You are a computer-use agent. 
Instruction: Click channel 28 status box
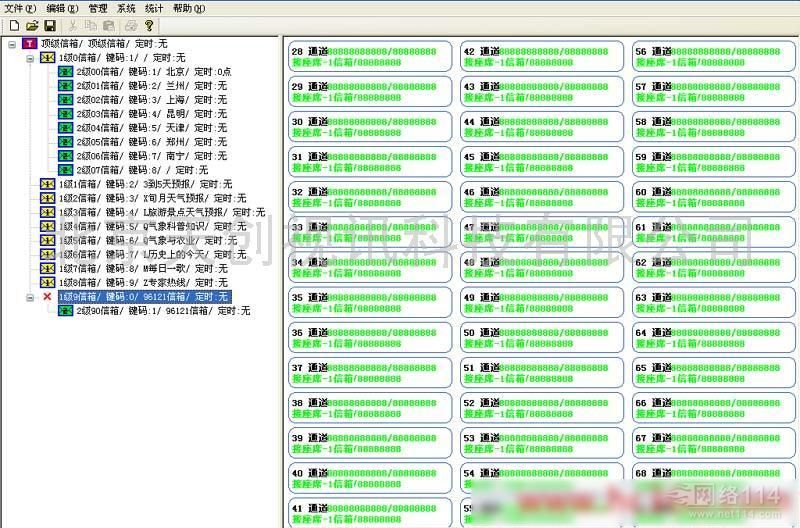pyautogui.click(x=369, y=56)
